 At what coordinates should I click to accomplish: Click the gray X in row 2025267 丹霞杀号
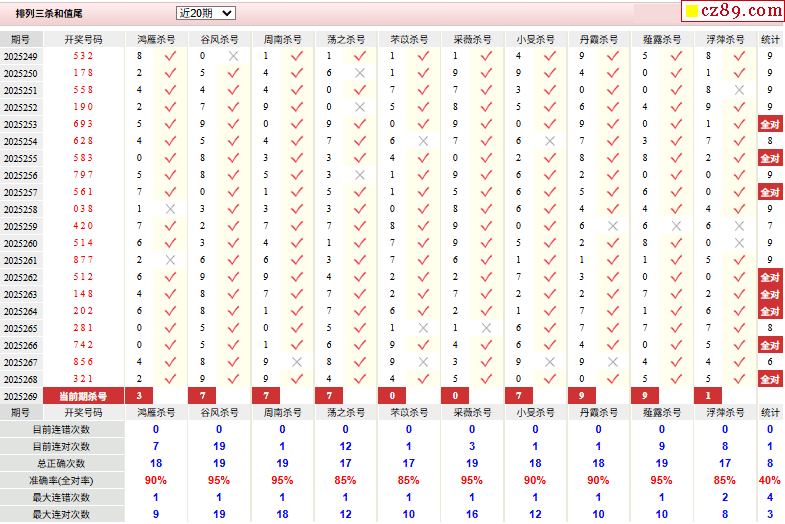613,362
